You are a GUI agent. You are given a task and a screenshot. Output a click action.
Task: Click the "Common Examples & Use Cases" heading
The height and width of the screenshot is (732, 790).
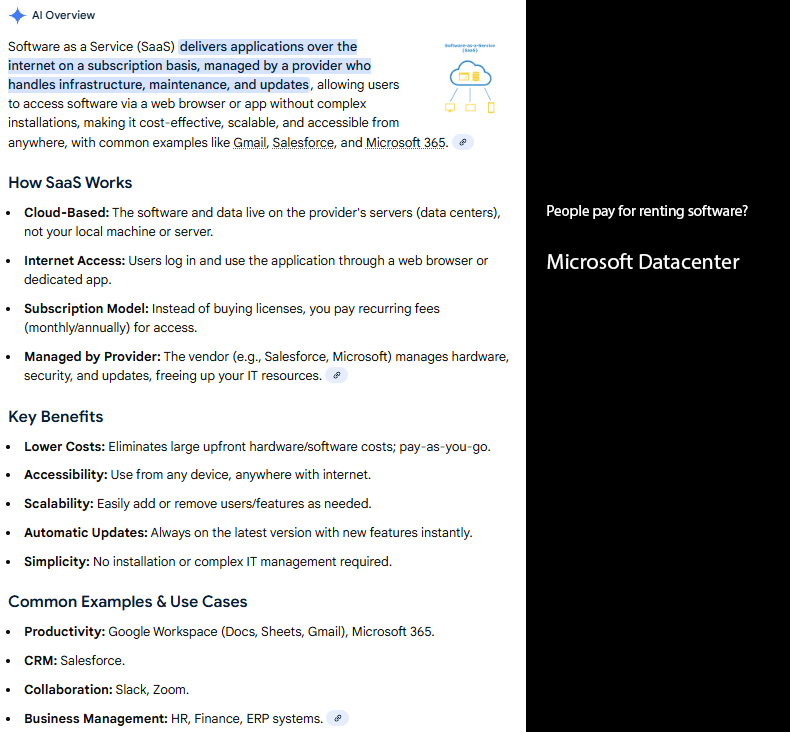(x=128, y=602)
